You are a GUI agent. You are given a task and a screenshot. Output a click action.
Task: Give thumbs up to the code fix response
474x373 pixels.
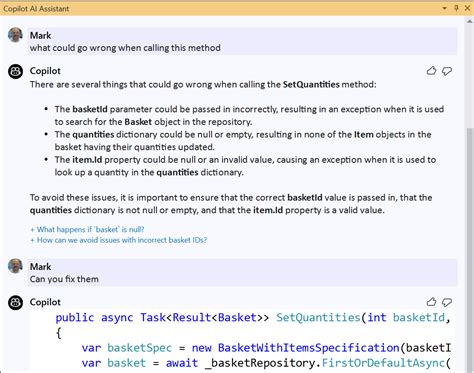431,302
